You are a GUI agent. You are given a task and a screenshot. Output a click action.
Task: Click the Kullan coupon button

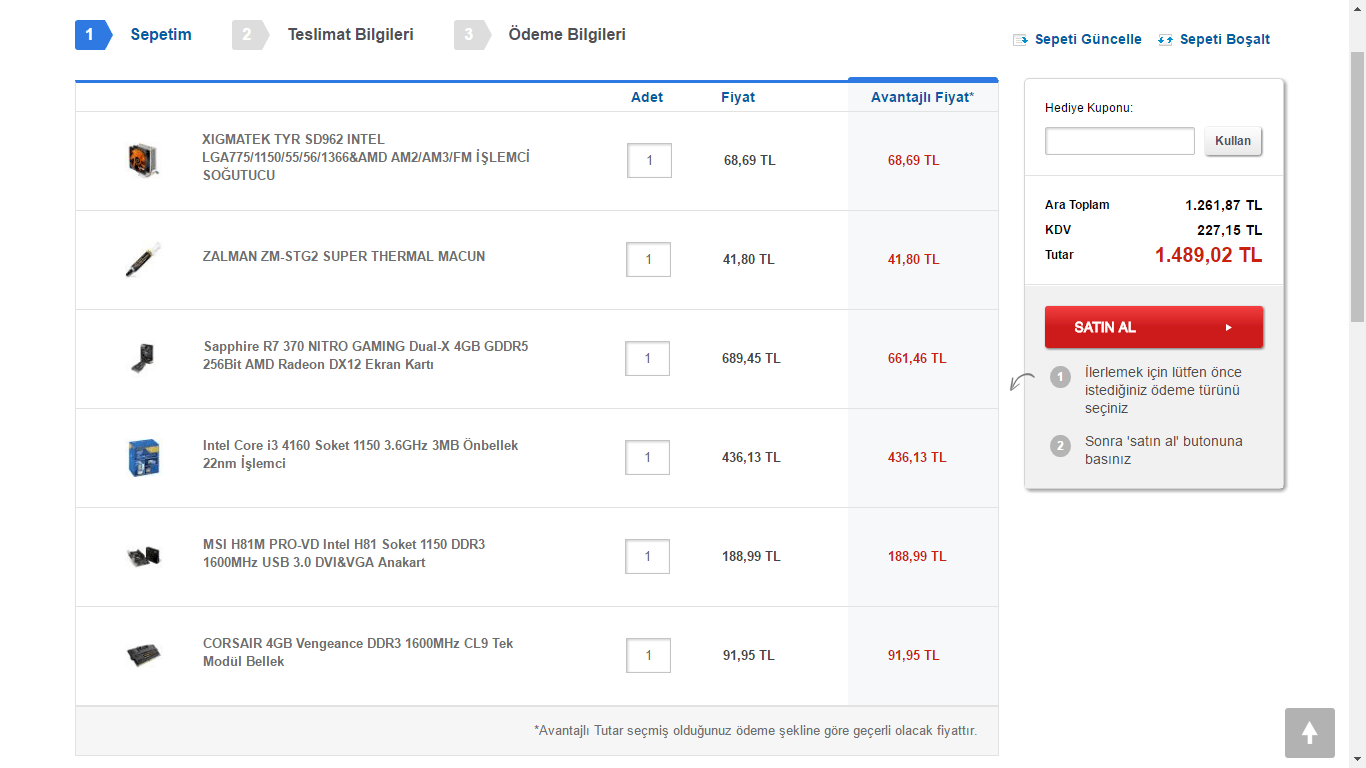(x=1233, y=141)
